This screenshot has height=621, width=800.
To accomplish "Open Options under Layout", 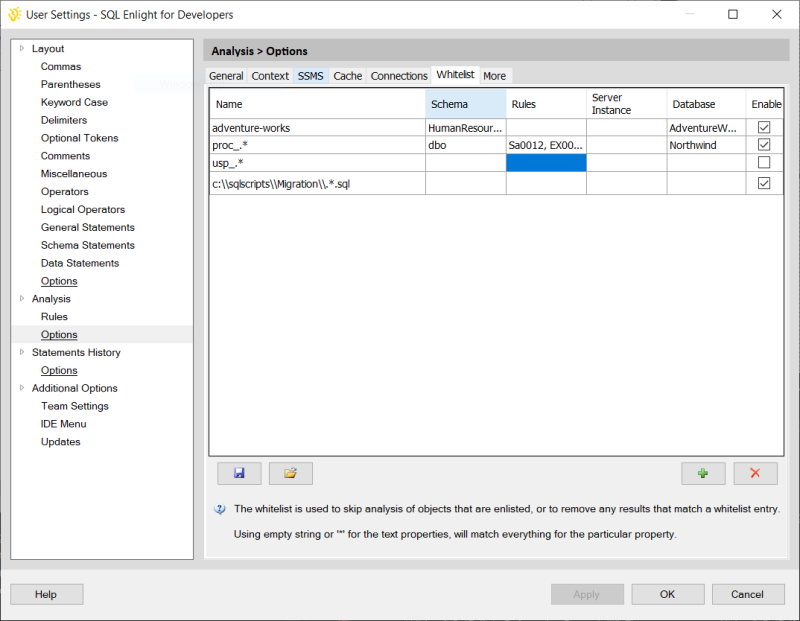I will [59, 281].
